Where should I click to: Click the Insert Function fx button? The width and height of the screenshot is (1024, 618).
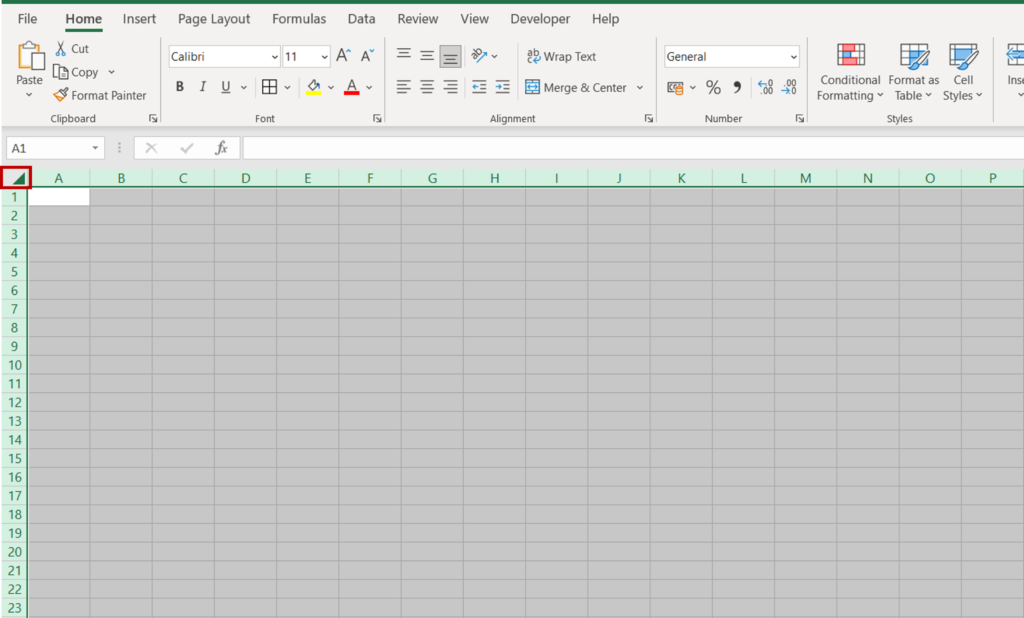pos(221,148)
